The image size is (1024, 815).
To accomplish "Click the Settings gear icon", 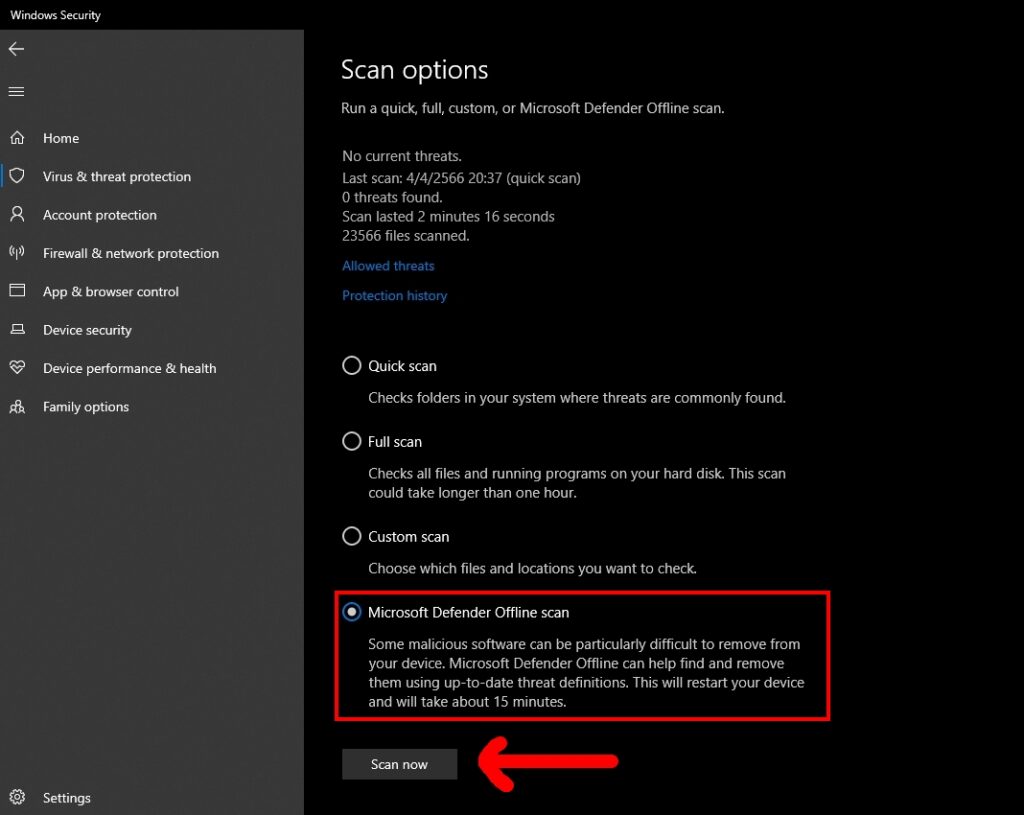I will [17, 797].
